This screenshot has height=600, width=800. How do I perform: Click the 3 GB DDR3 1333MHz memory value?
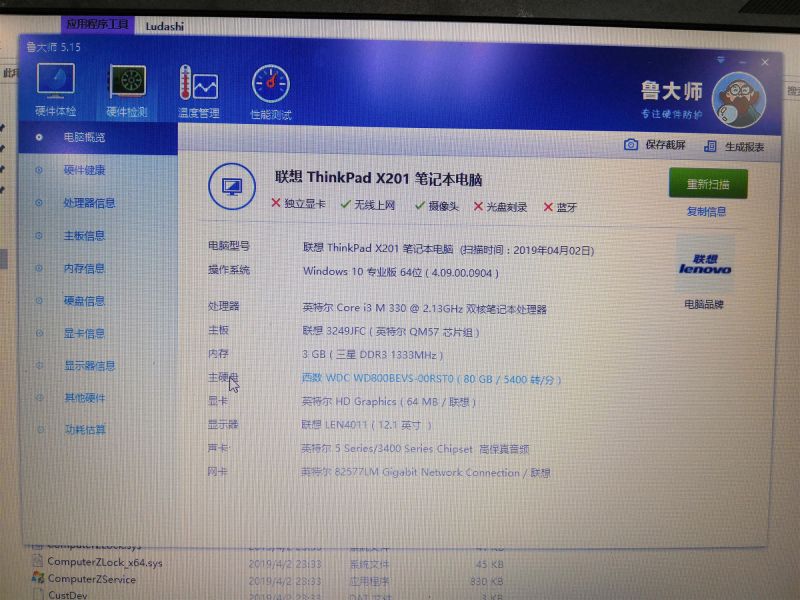coord(372,355)
